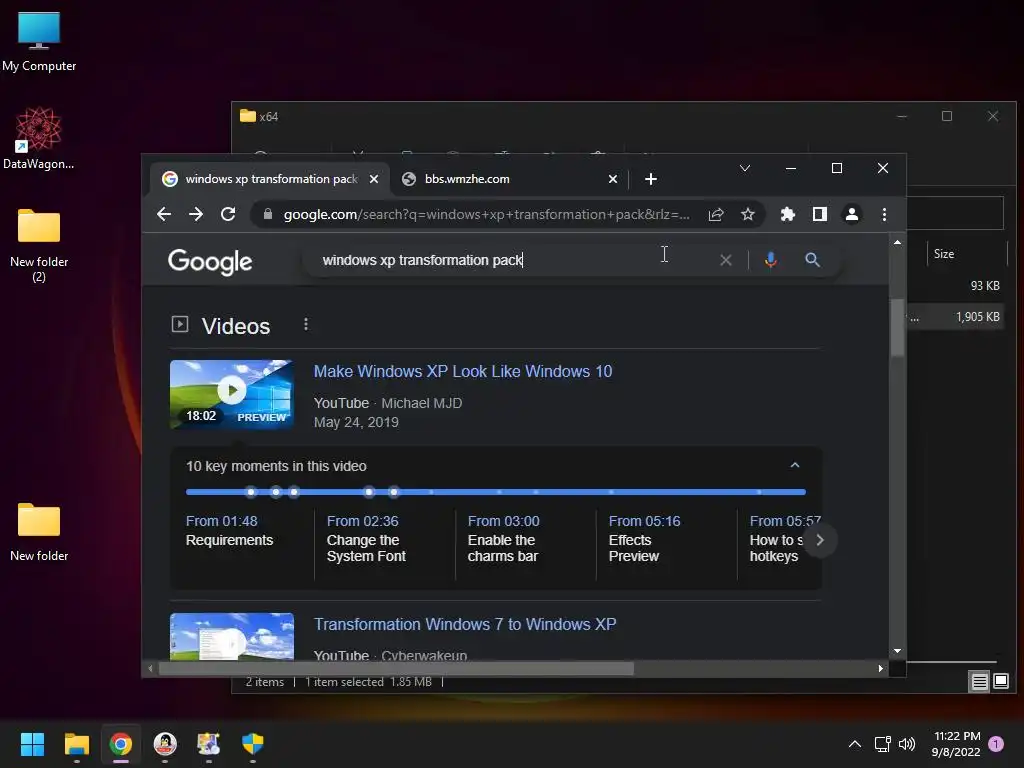Open Chrome extensions puzzle icon

(788, 214)
